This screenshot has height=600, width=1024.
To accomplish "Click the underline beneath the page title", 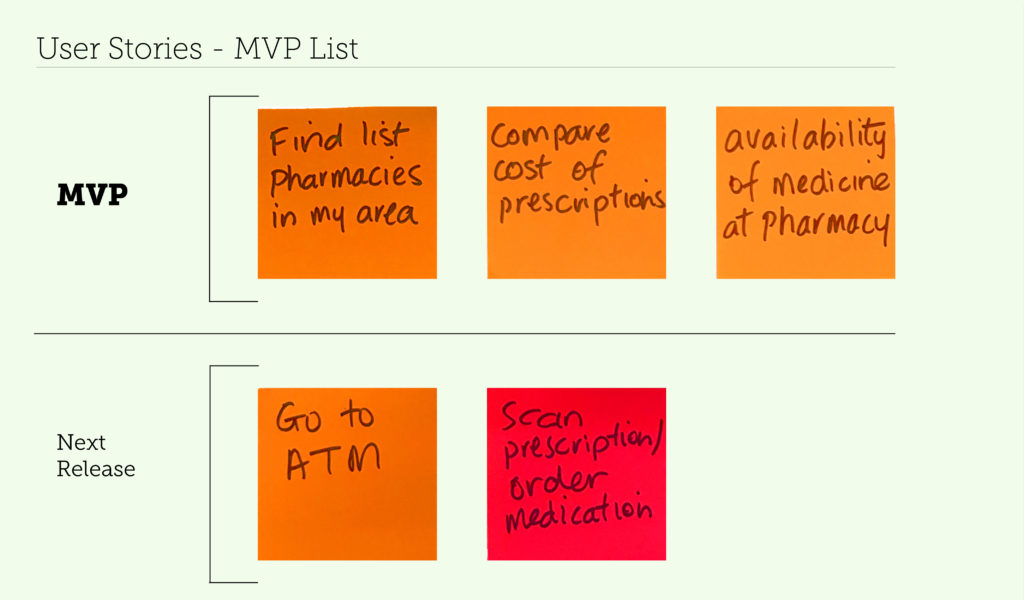I will pyautogui.click(x=464, y=67).
